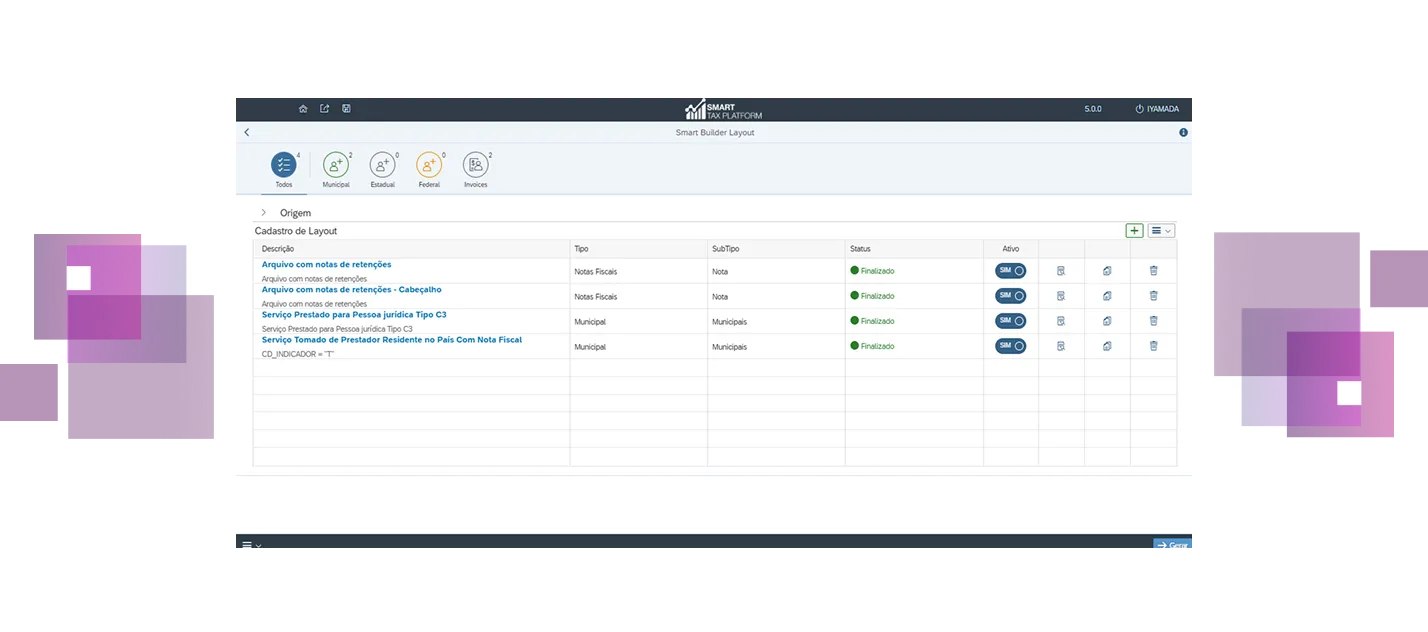Image resolution: width=1428 pixels, height=632 pixels.
Task: Click the Status column header
Action: click(860, 248)
